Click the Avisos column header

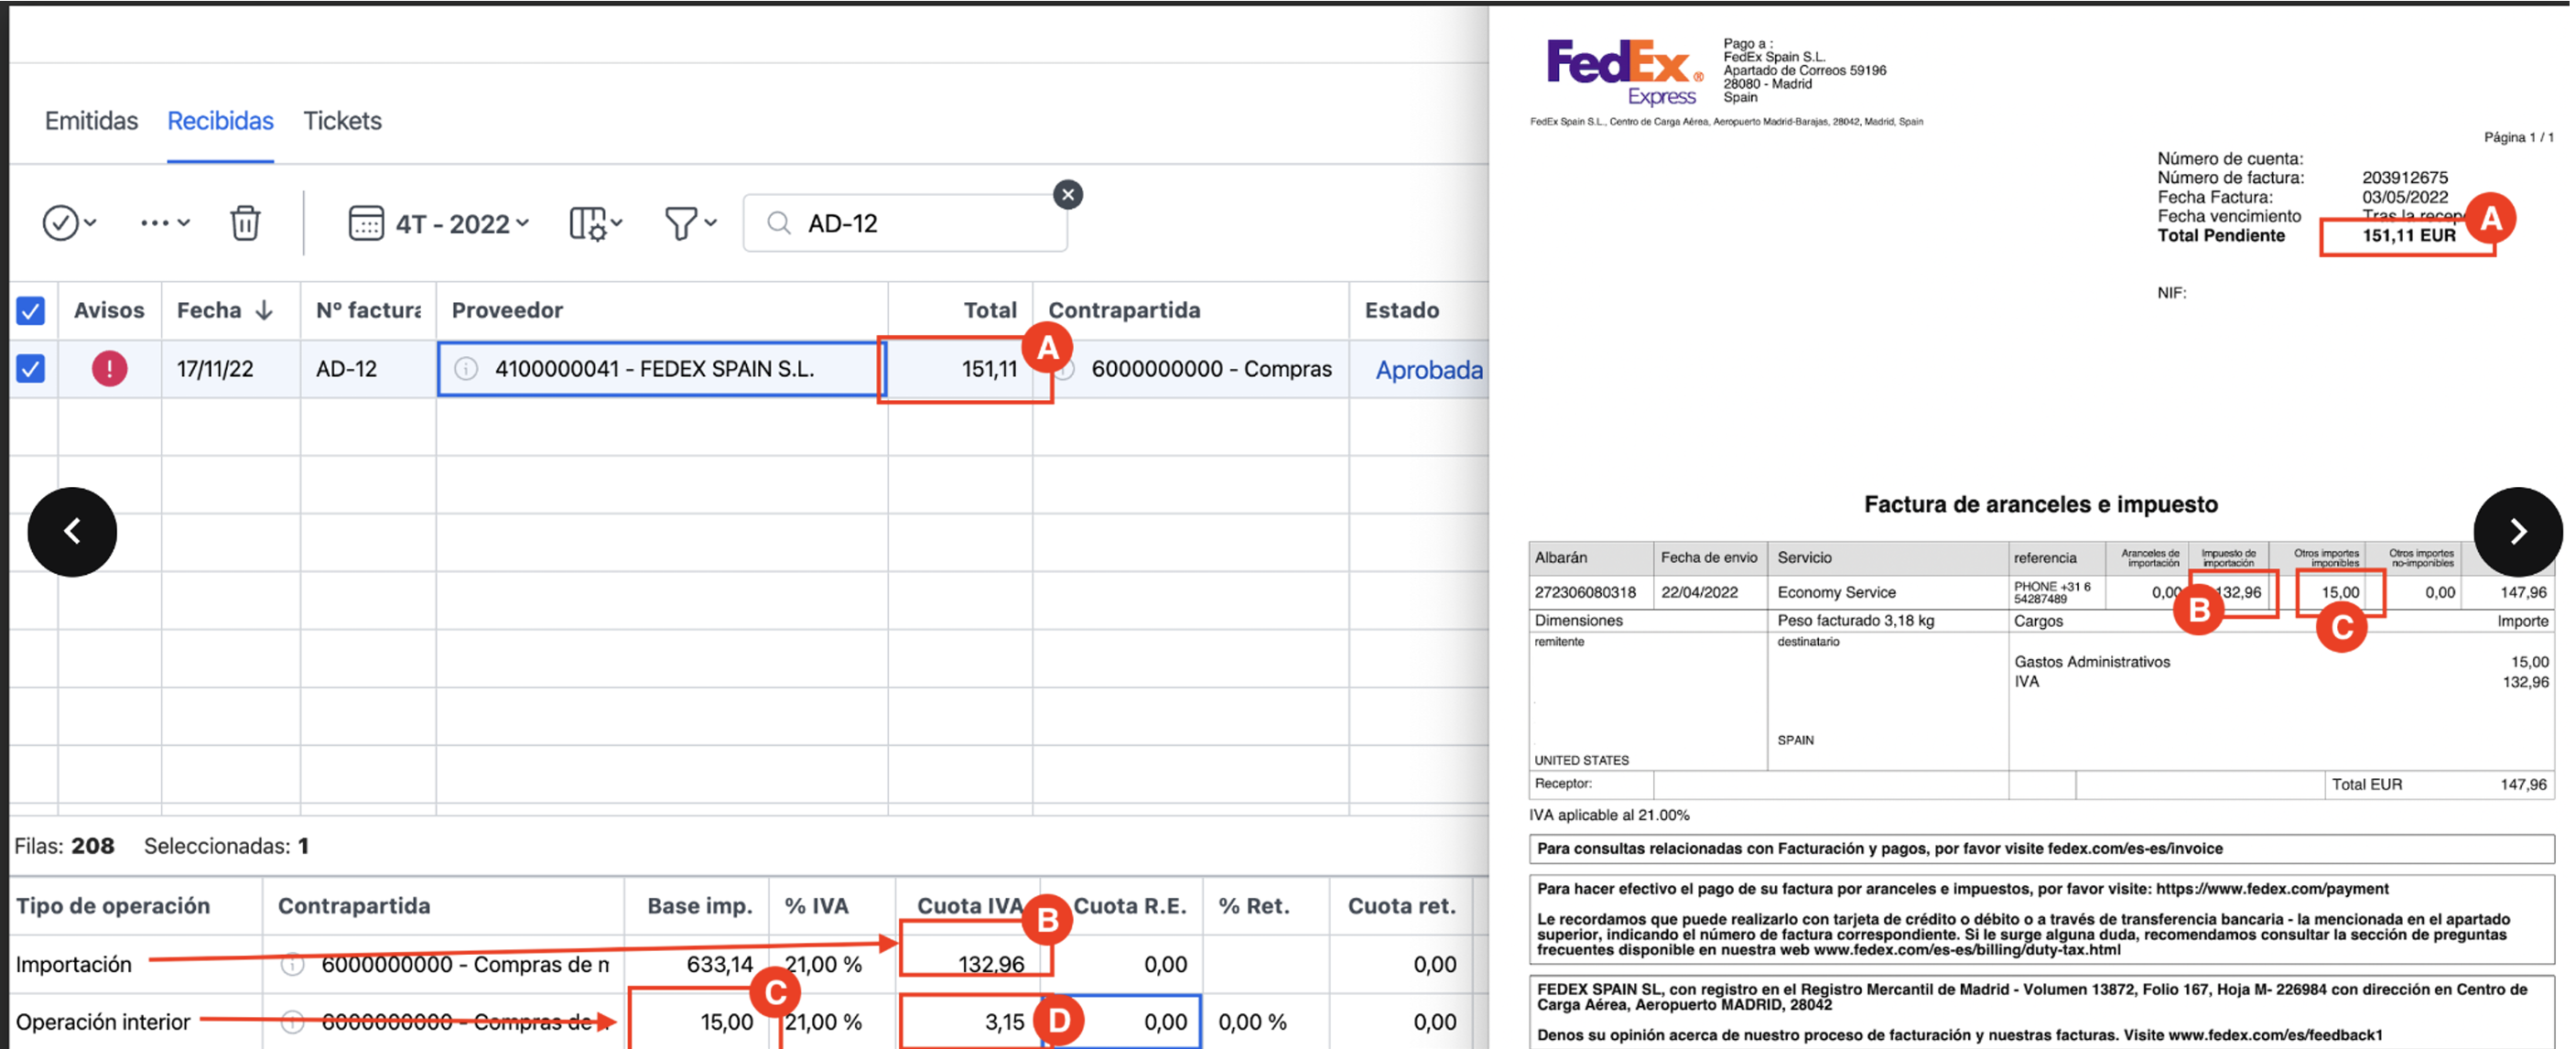[x=109, y=311]
